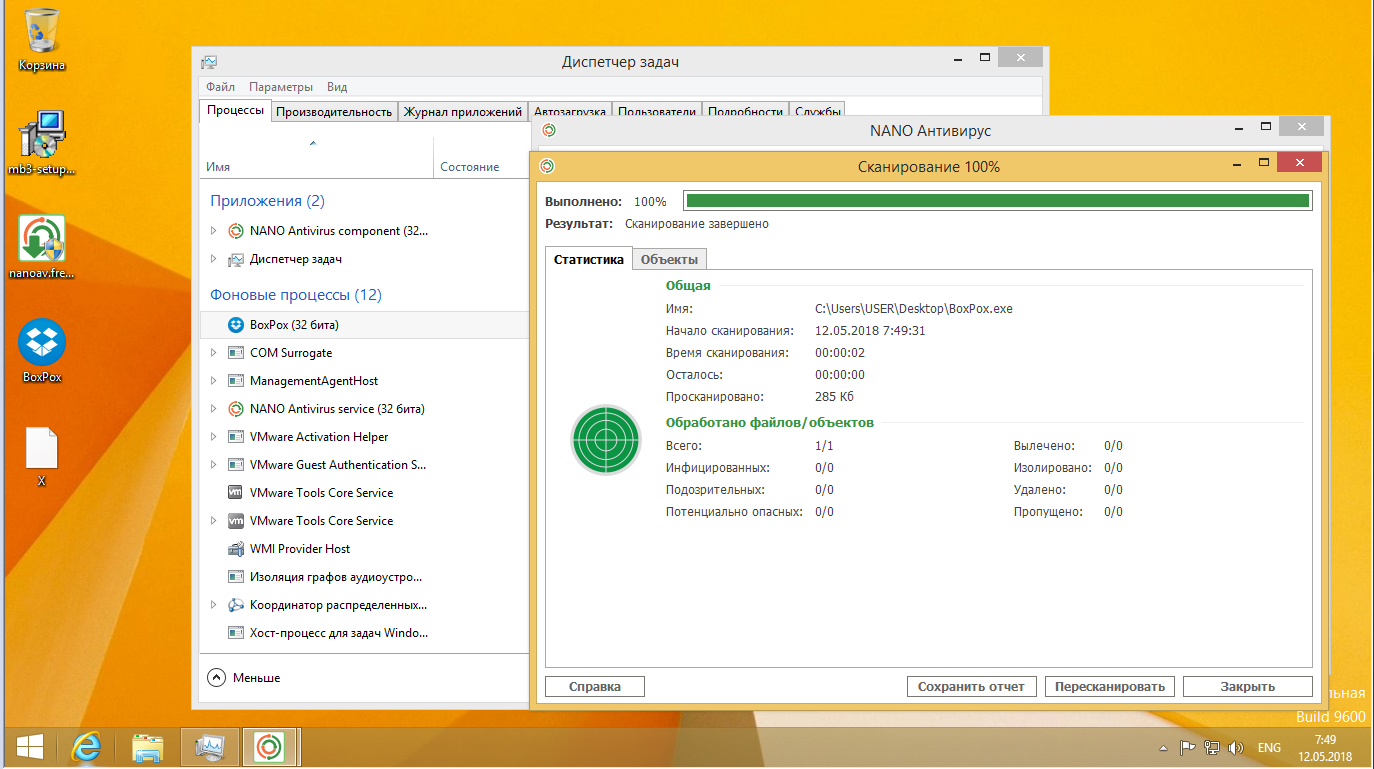Click the Сохранить отчет button
This screenshot has width=1374, height=769.
(971, 686)
